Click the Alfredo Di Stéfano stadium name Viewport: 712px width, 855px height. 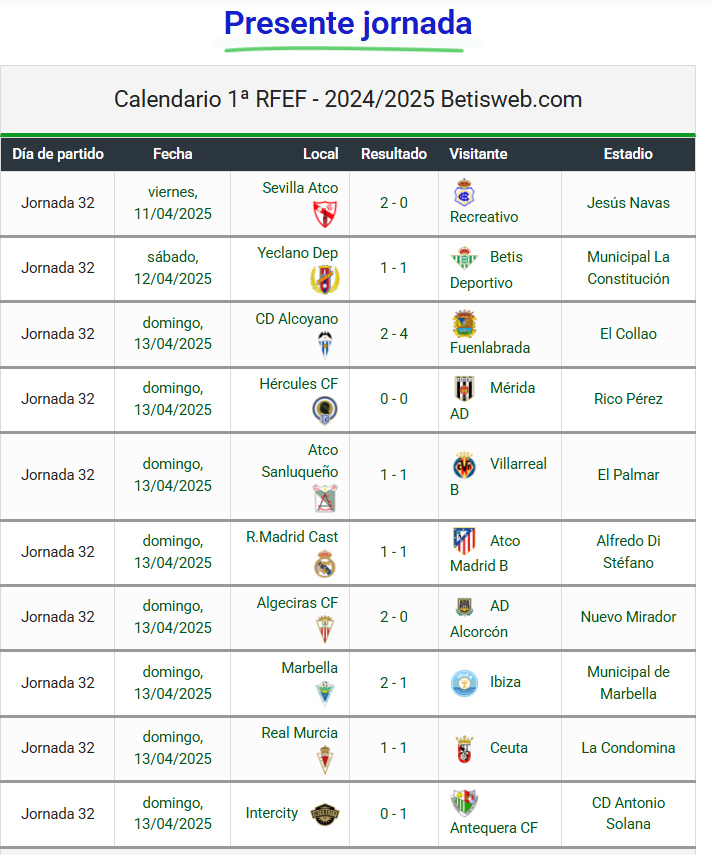[628, 552]
